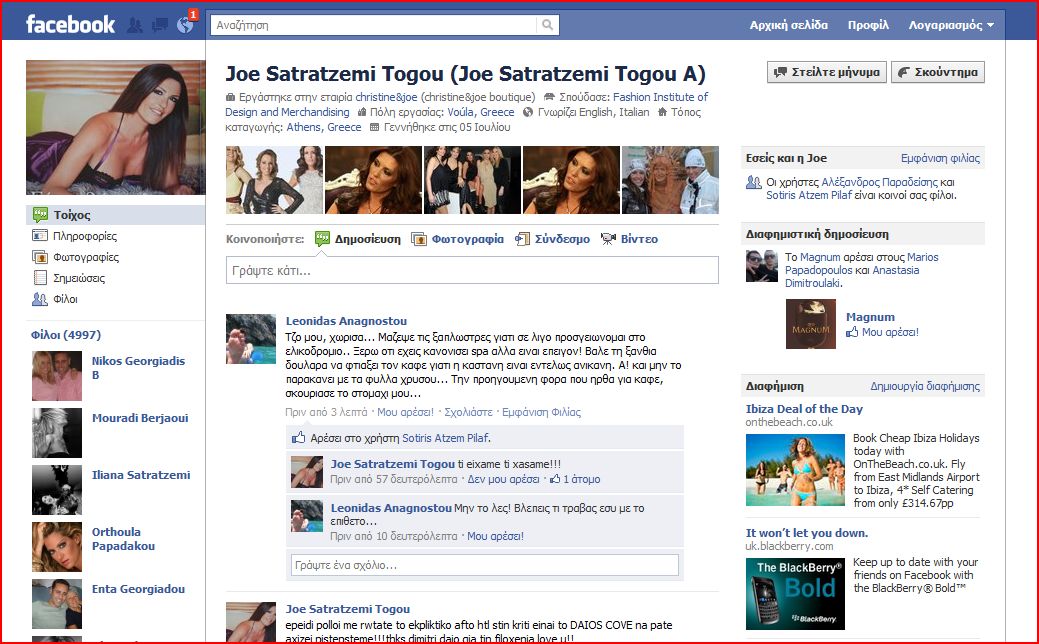The height and width of the screenshot is (644, 1039).
Task: Open Orthoula Papadakou friend profile
Action: tap(123, 539)
